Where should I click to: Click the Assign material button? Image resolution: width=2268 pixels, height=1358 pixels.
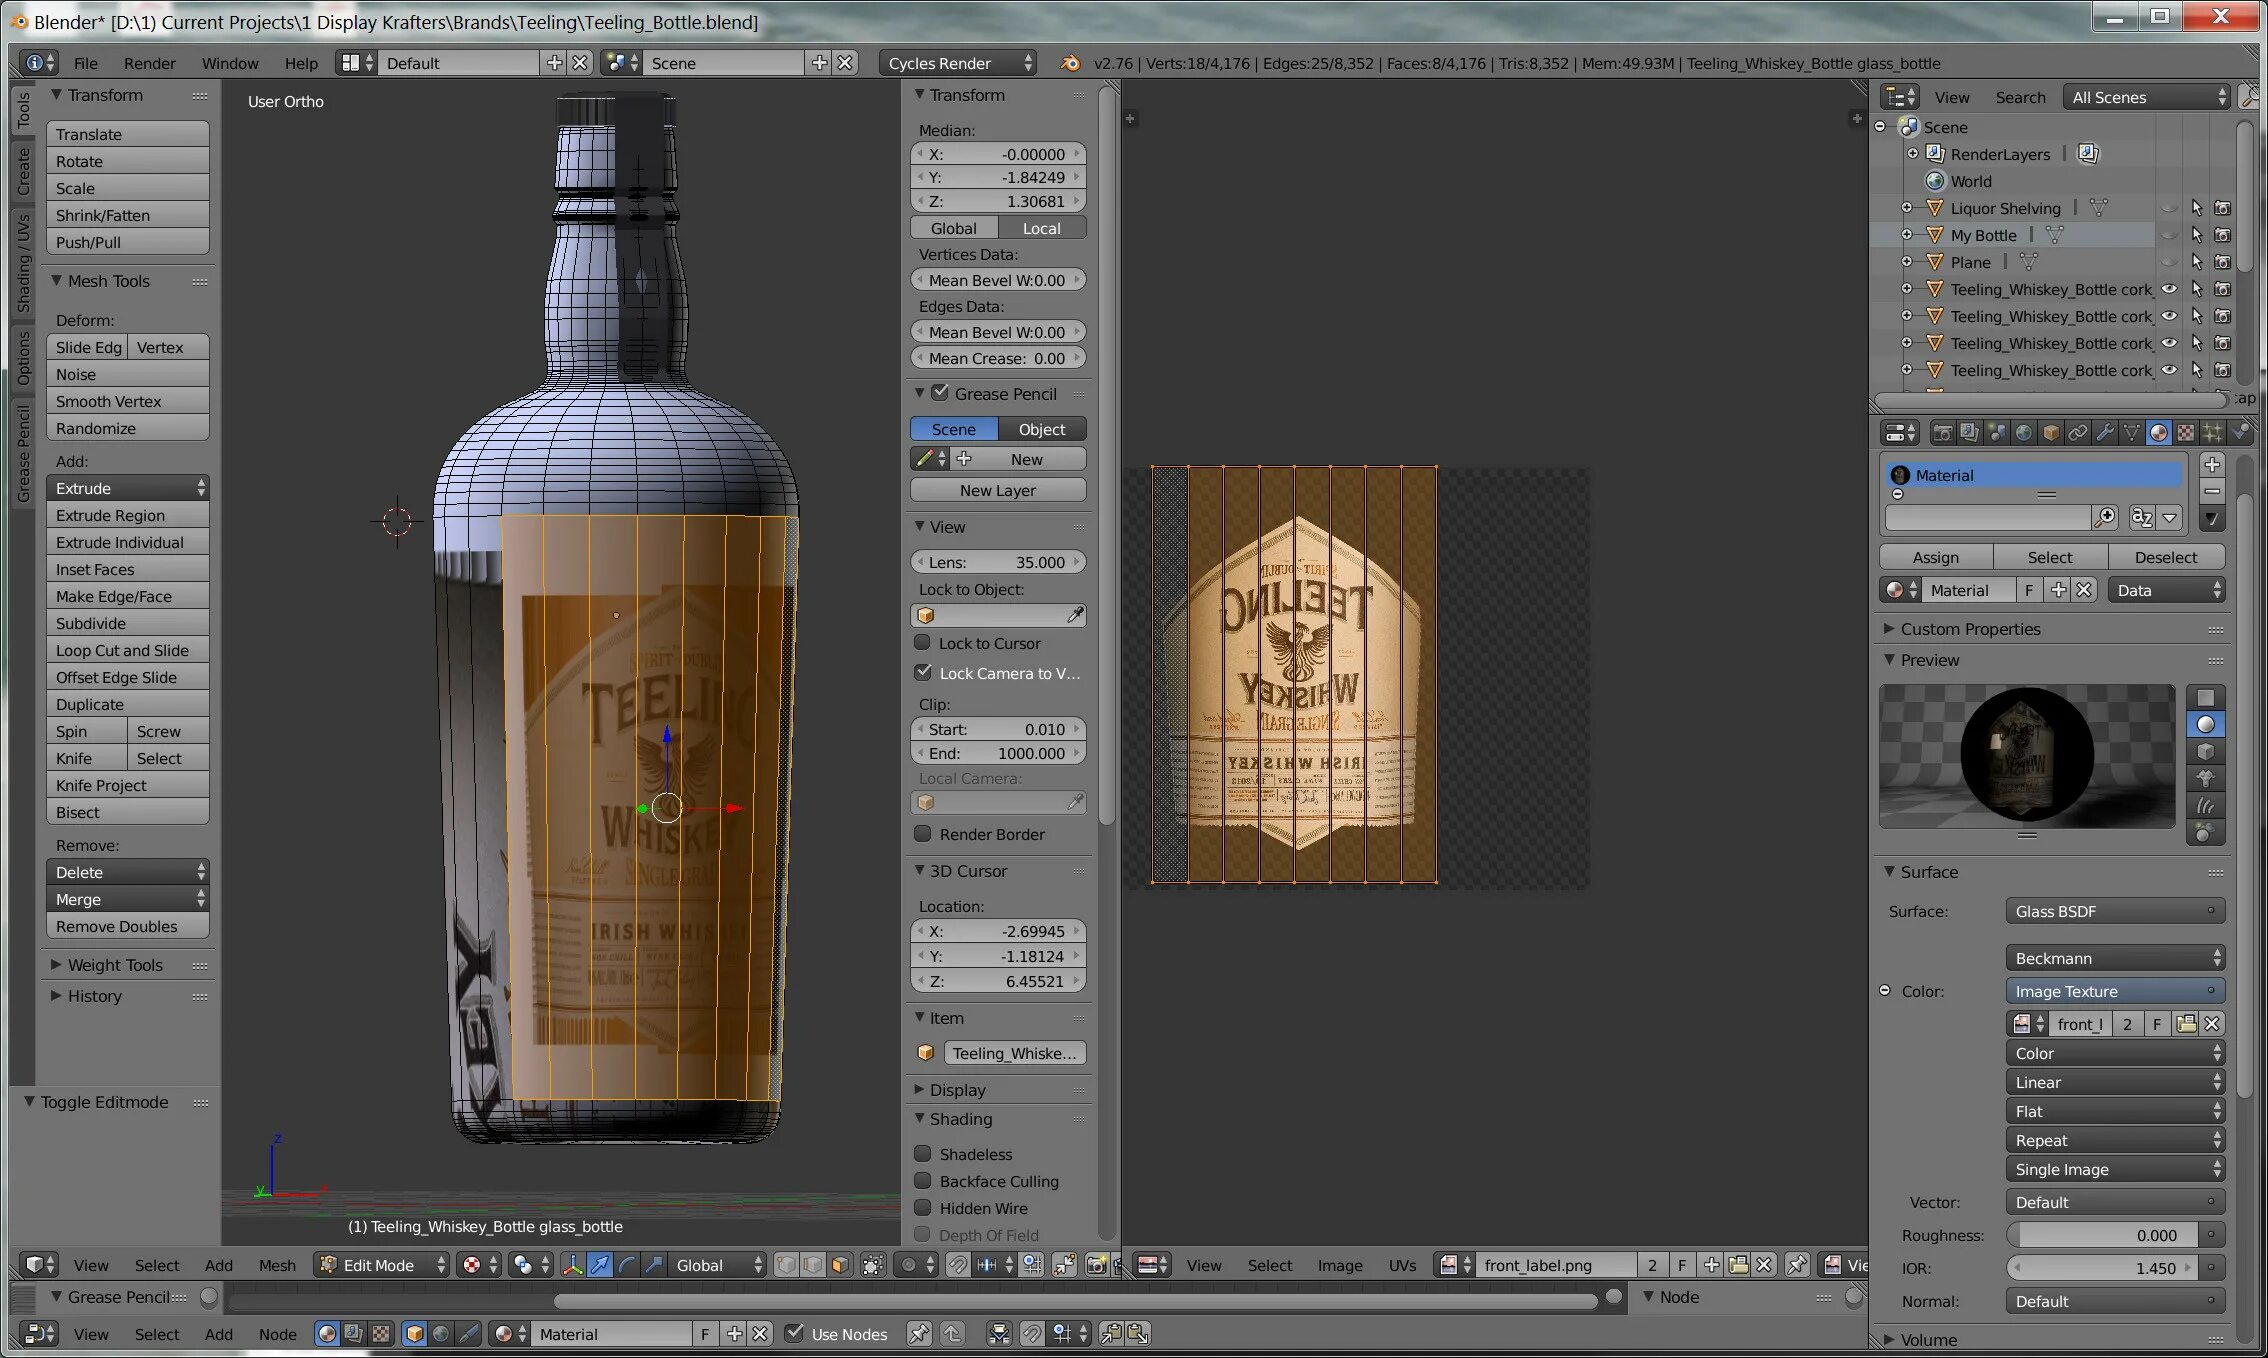pos(1935,557)
